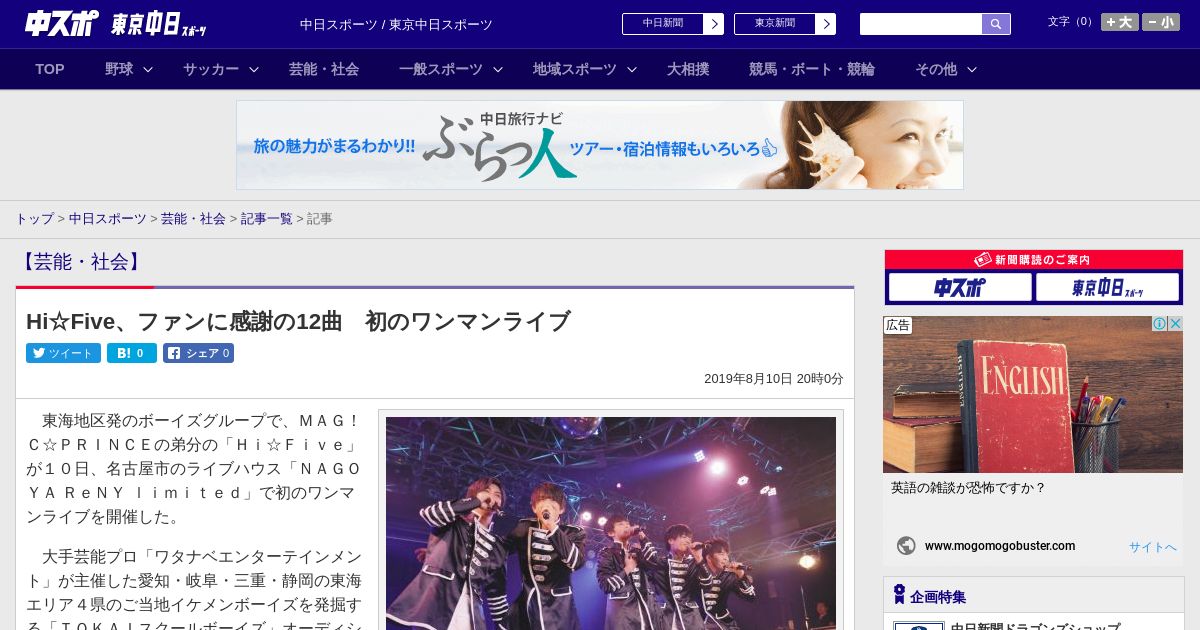This screenshot has height=630, width=1200.
Task: Click the 東京新聞 arrow button
Action: 825,24
